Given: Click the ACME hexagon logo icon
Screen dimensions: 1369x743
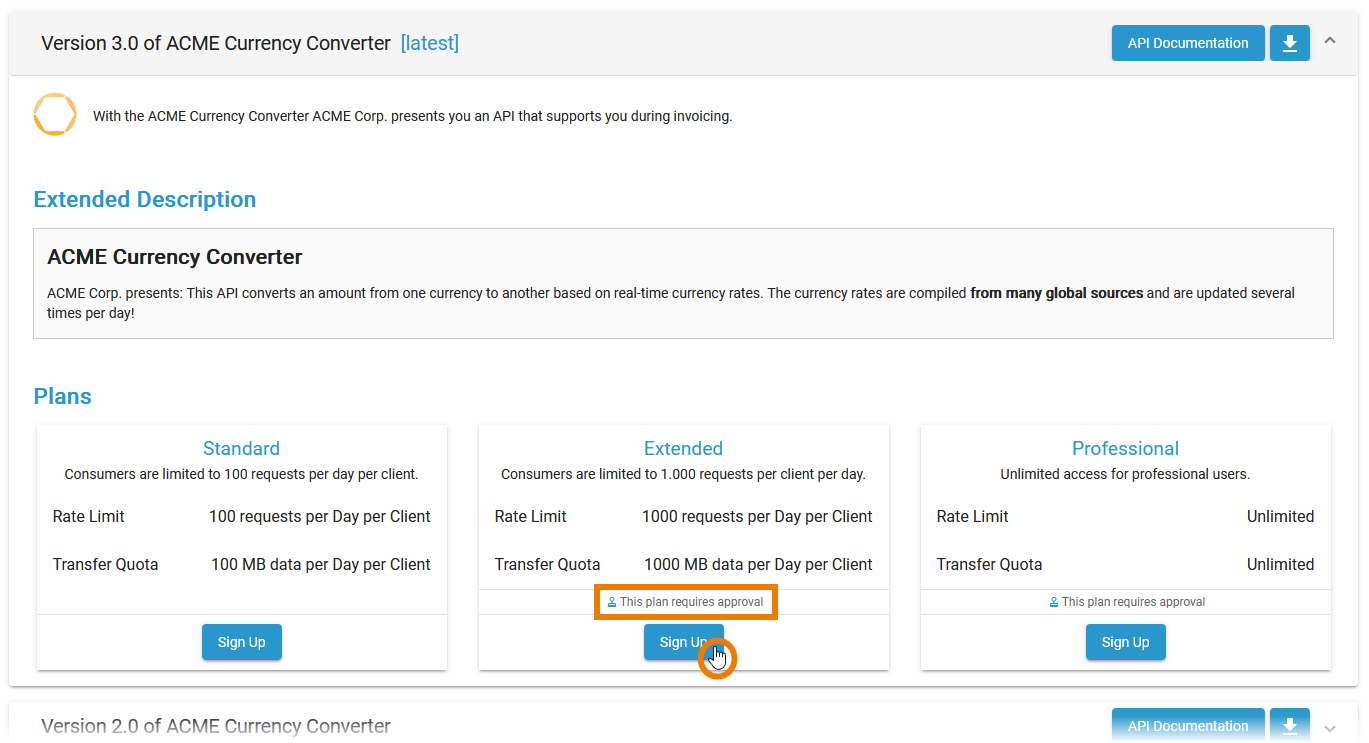Looking at the screenshot, I should [x=55, y=115].
